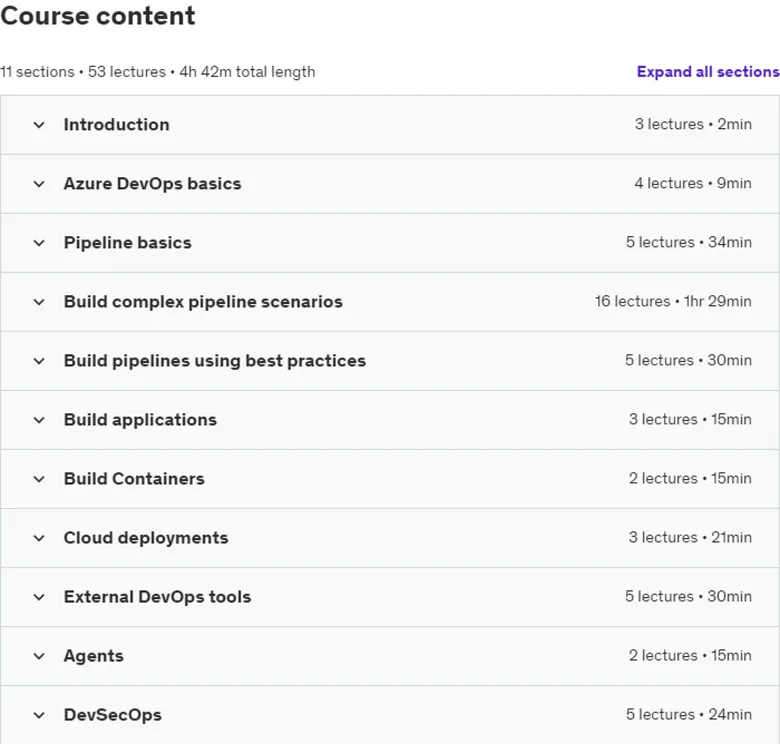Click '2 lectures • 15min' in Build Containers row
Viewport: 780px width, 744px height.
point(690,478)
